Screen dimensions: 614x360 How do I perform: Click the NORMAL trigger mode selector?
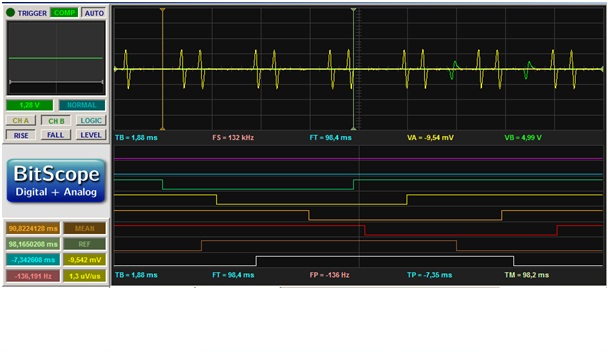pos(82,105)
